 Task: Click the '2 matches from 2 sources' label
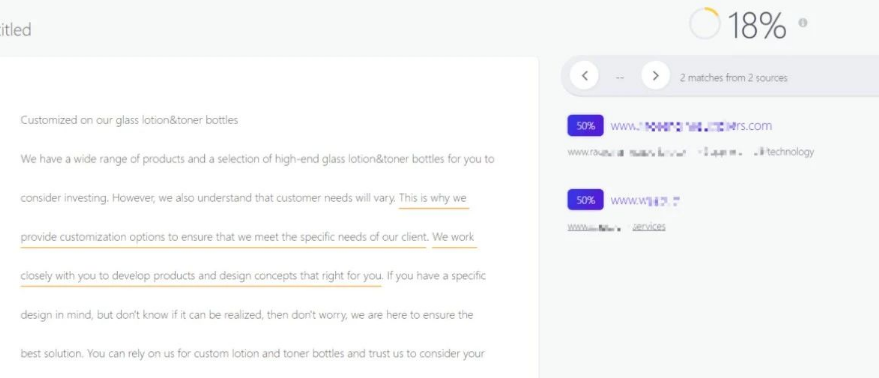click(x=733, y=78)
